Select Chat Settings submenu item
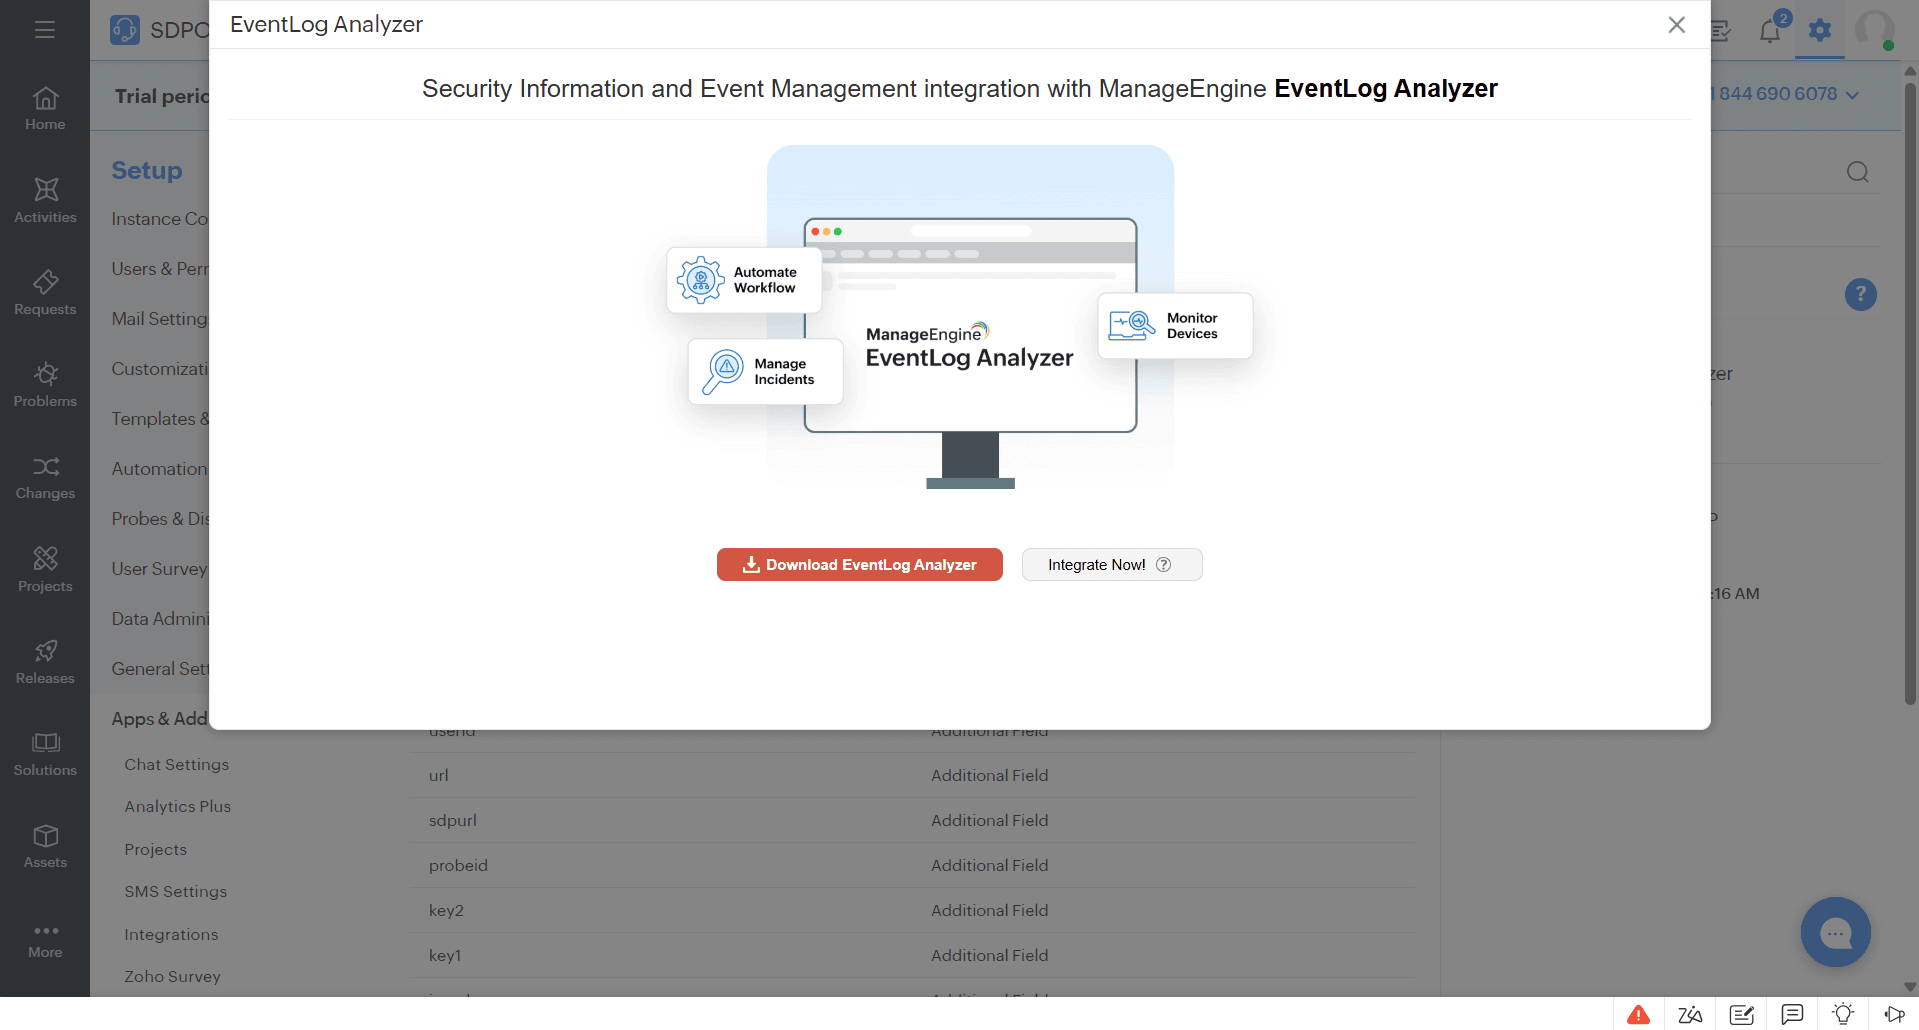Screen dimensions: 1919x1030 click(x=176, y=764)
